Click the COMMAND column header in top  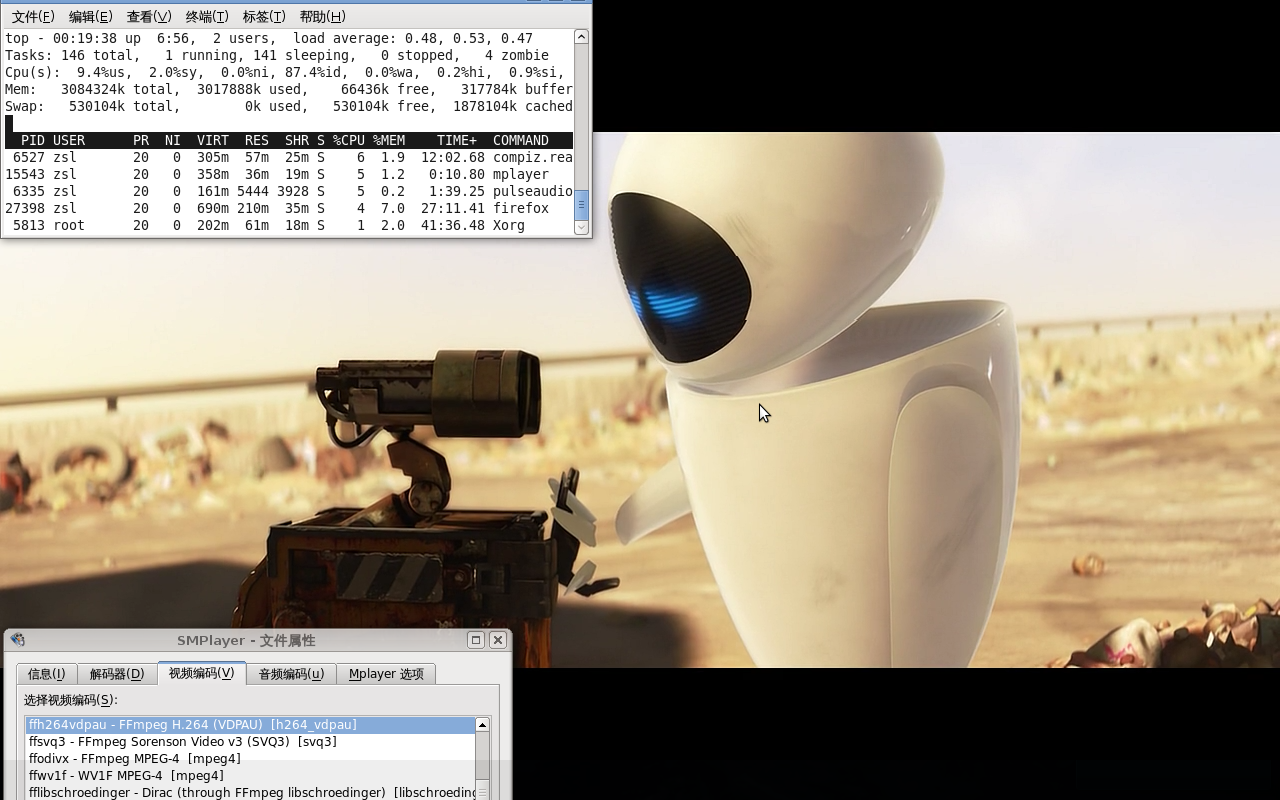[521, 141]
